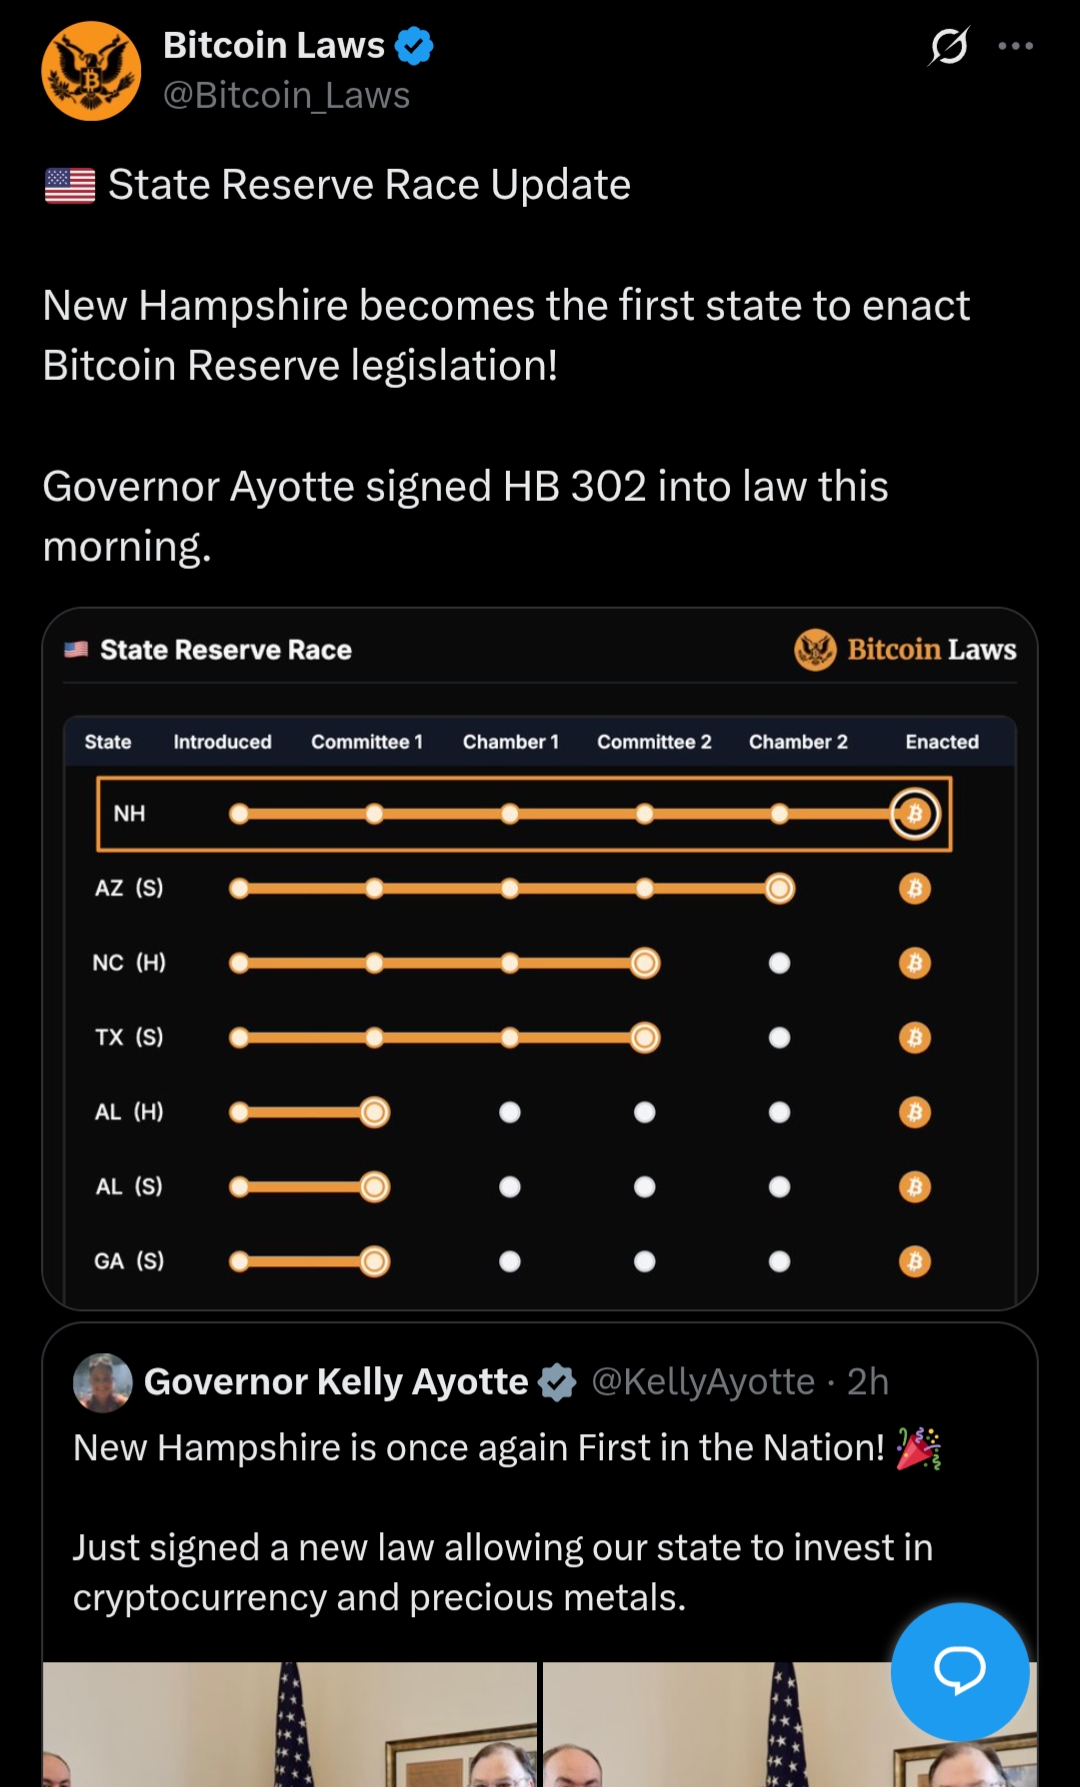This screenshot has height=1787, width=1080.
Task: Open the three-dot more options menu
Action: point(1015,46)
